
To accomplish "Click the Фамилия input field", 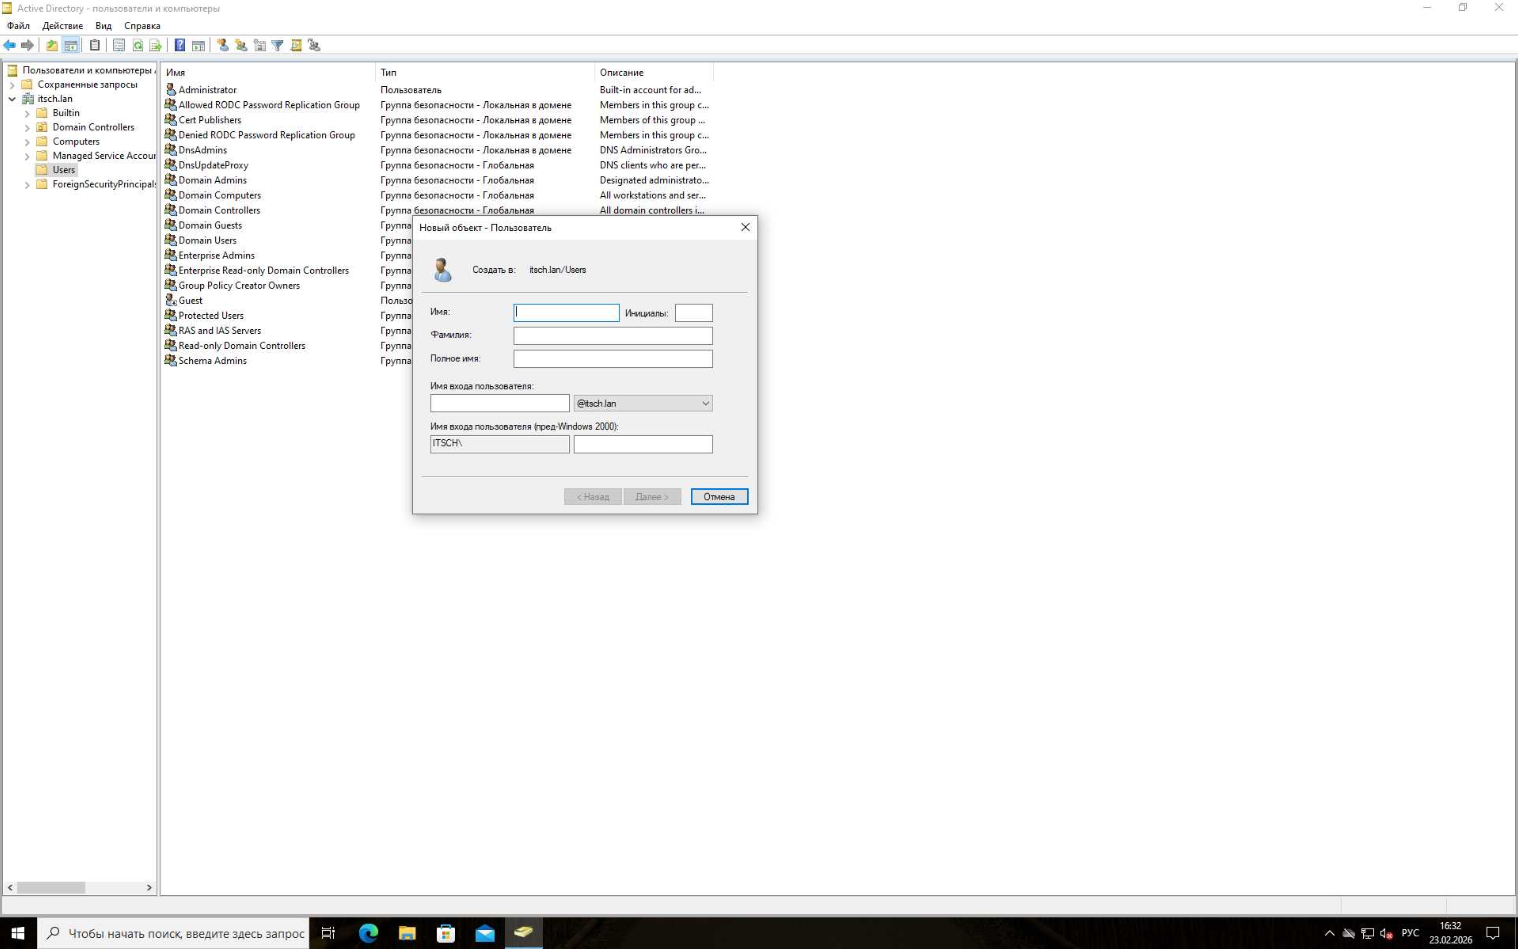I will [613, 336].
